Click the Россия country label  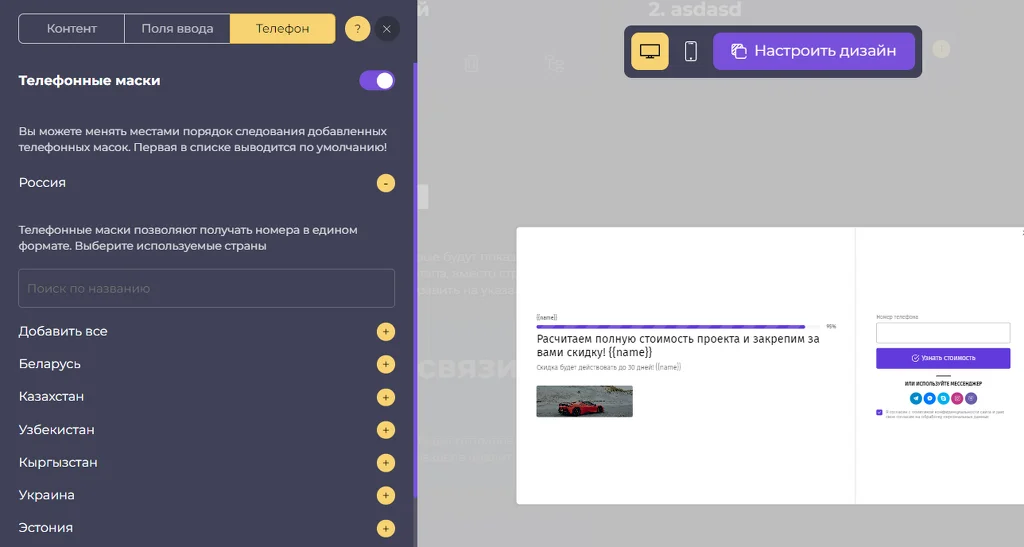[42, 183]
